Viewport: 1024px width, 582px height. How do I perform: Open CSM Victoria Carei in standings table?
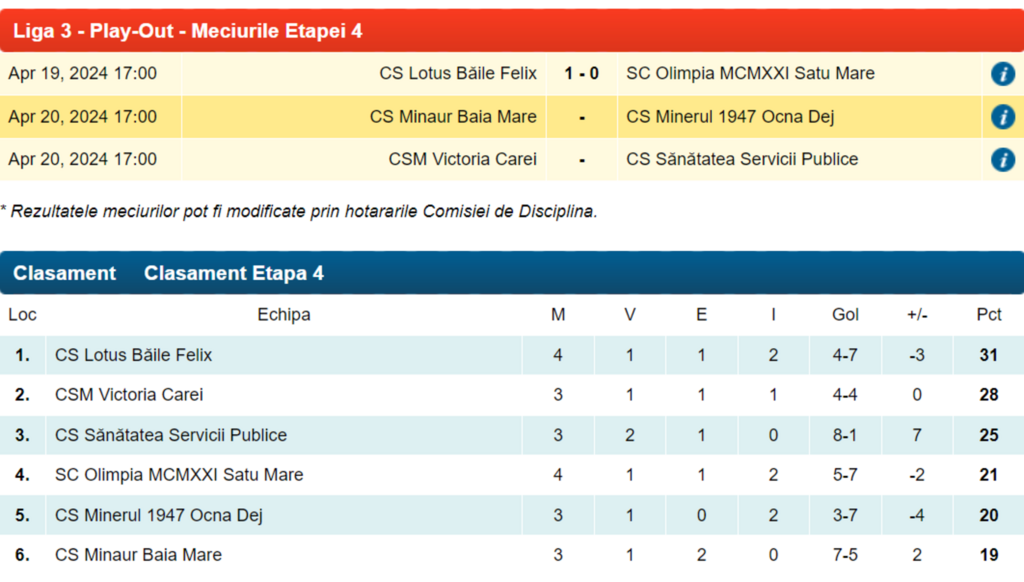tap(129, 395)
